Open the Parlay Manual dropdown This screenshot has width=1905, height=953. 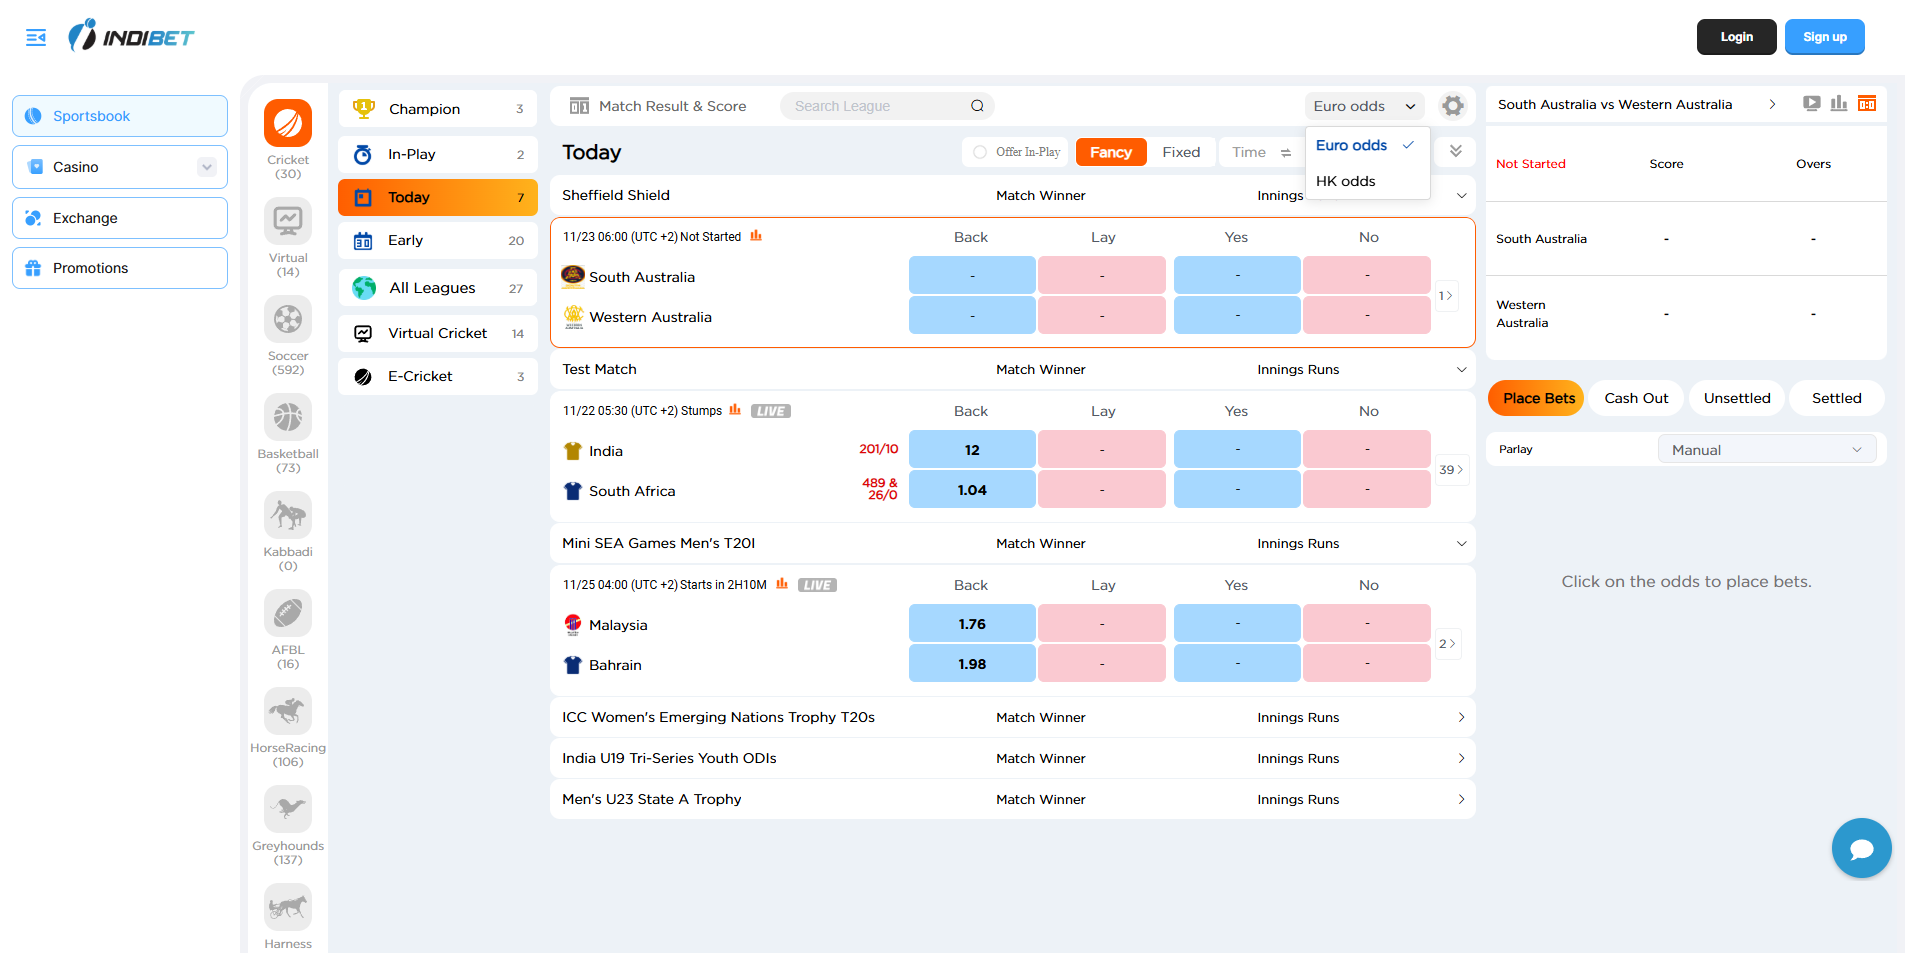(x=1766, y=450)
